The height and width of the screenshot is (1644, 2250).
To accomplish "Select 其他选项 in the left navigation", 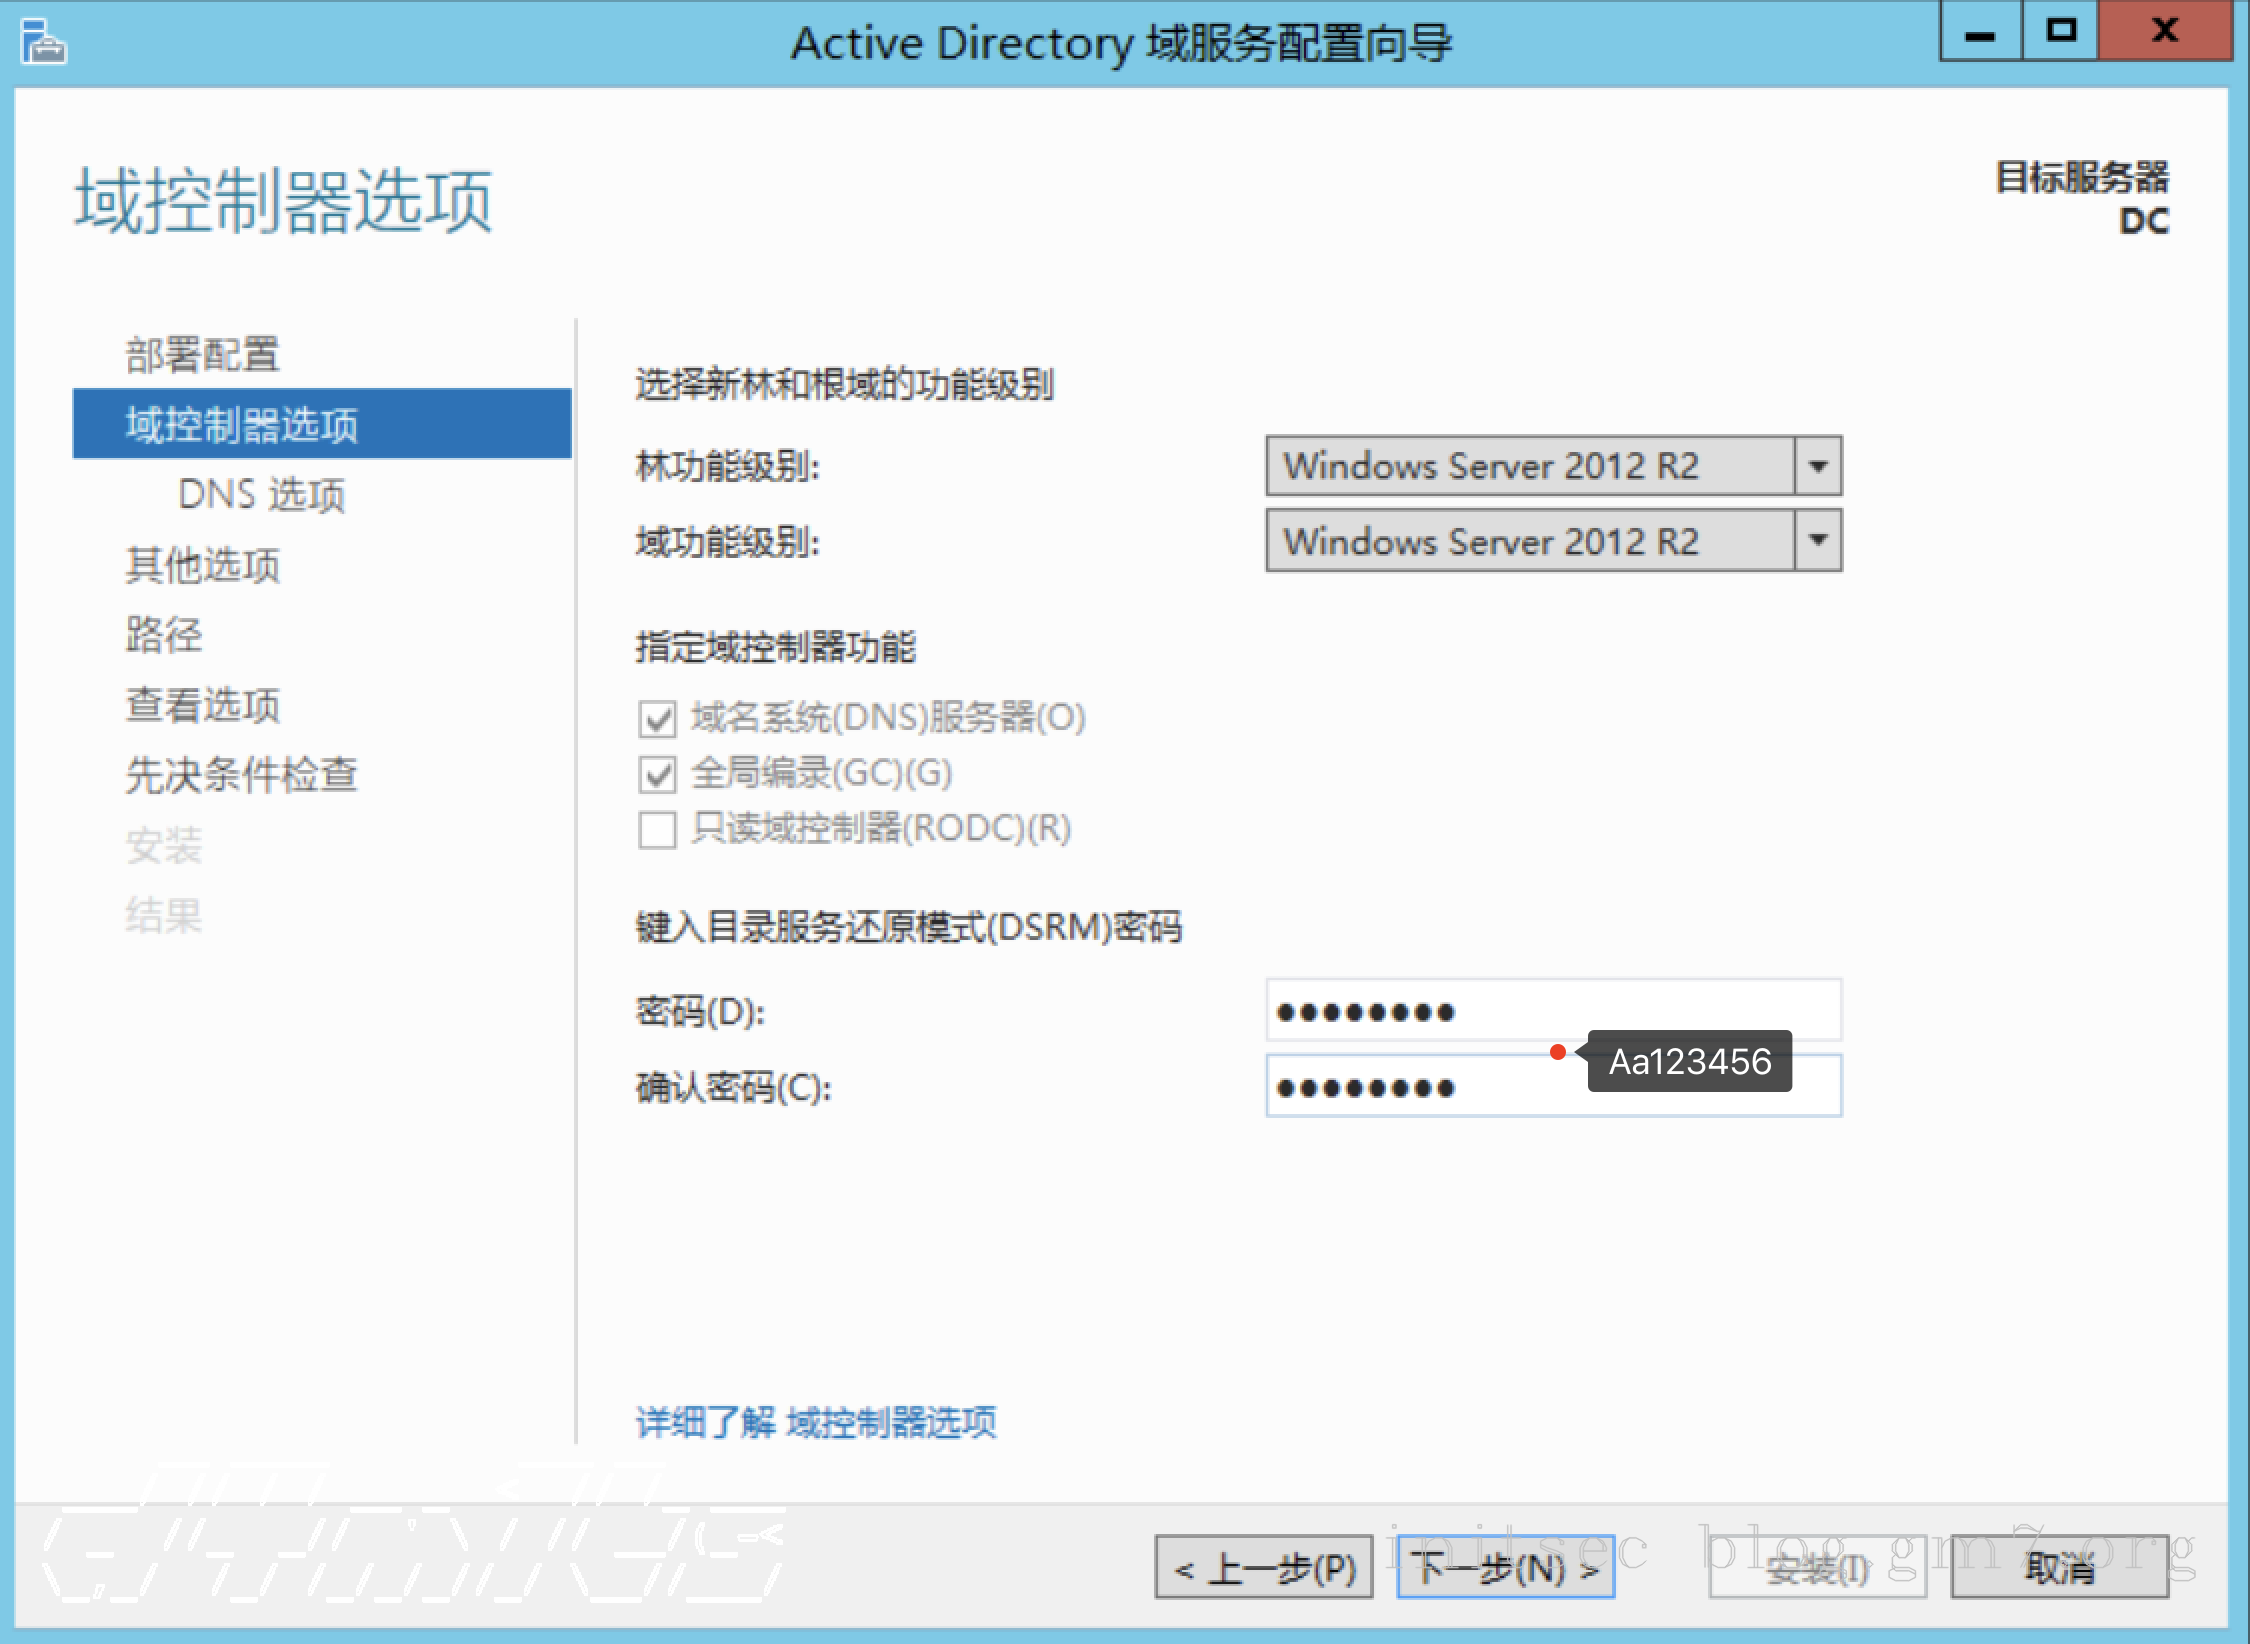I will click(x=203, y=564).
